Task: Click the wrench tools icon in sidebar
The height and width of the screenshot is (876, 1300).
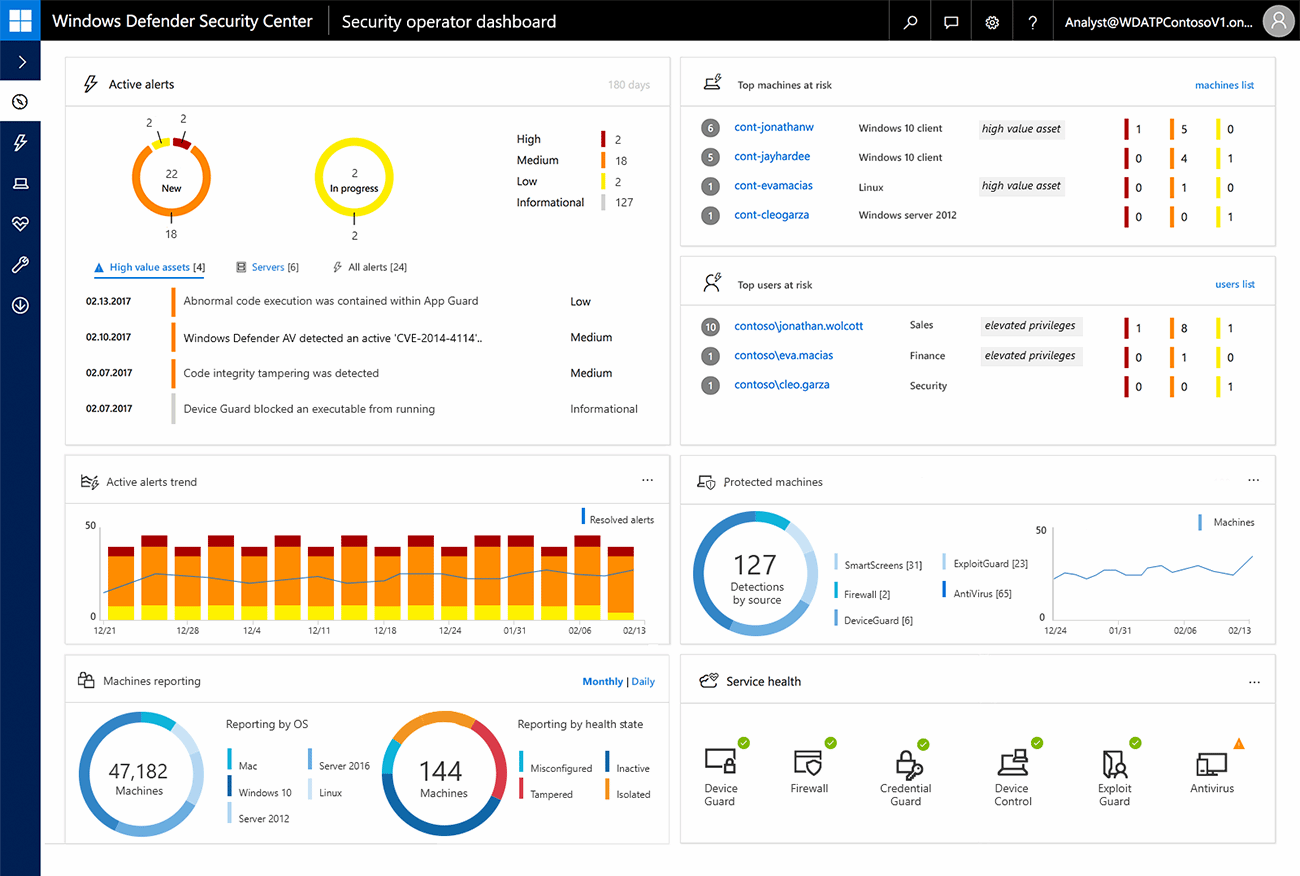Action: [x=20, y=264]
